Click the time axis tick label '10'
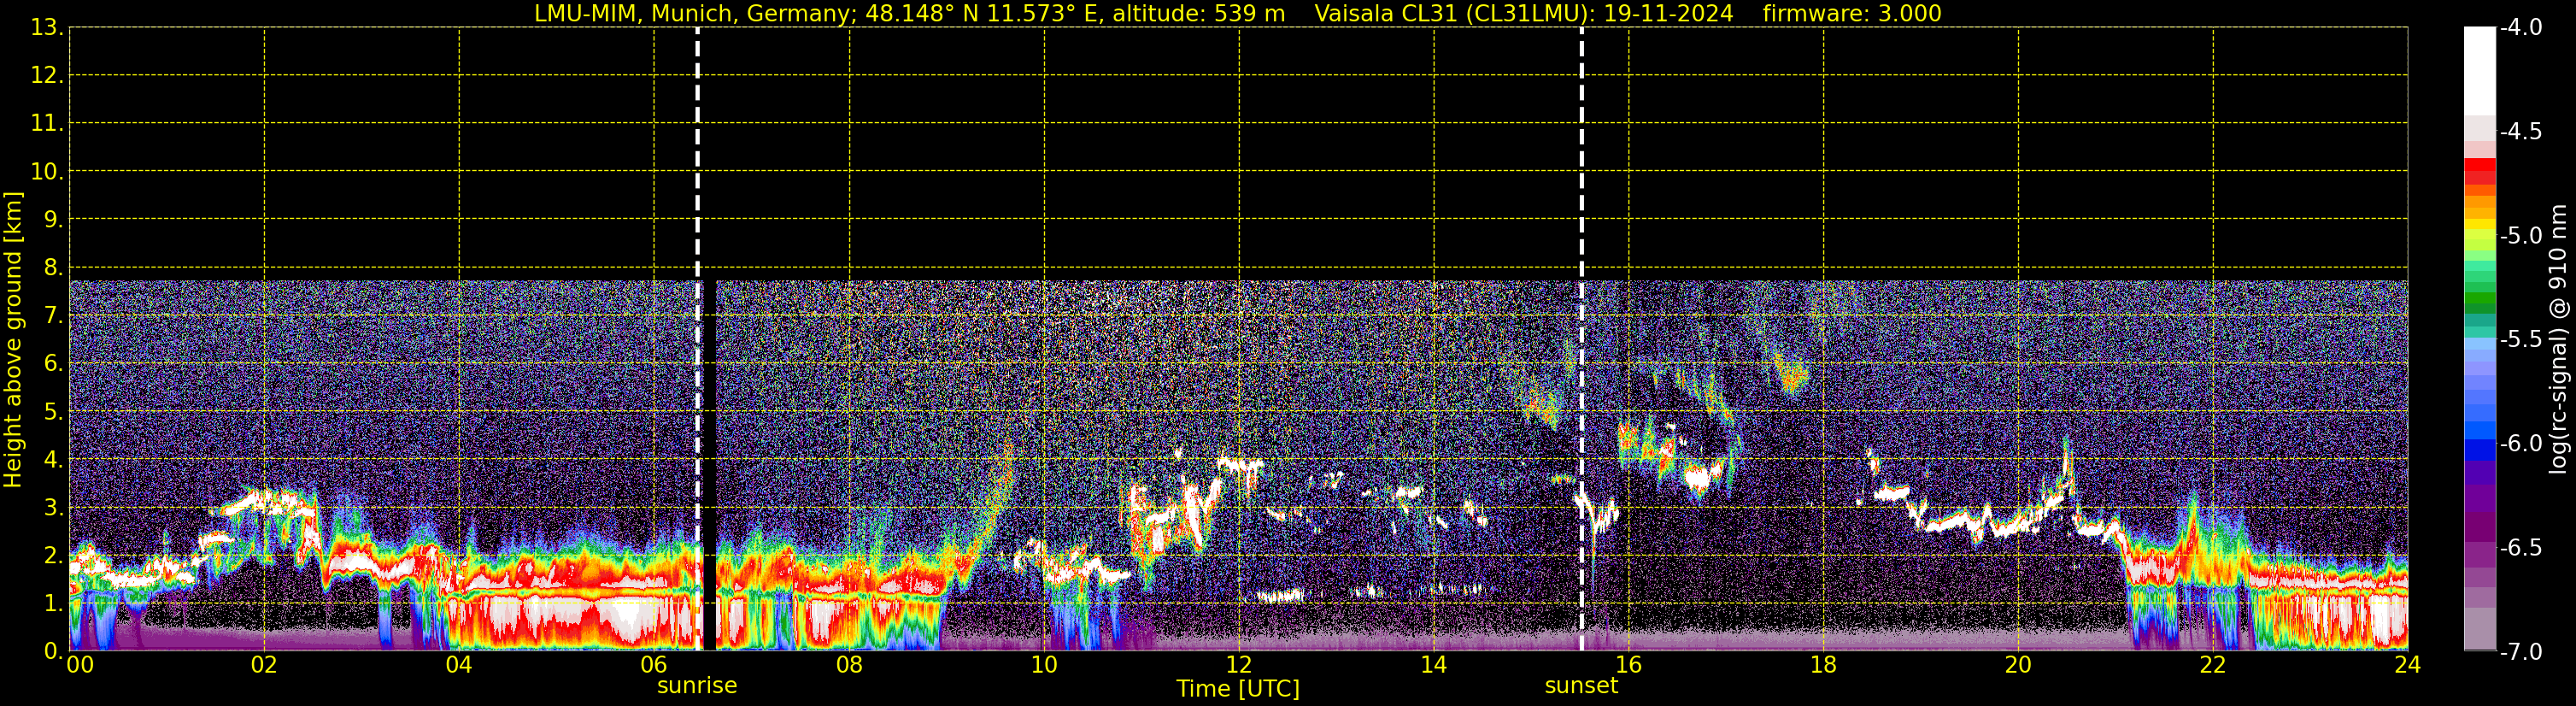Viewport: 2576px width, 706px height. pyautogui.click(x=1044, y=666)
